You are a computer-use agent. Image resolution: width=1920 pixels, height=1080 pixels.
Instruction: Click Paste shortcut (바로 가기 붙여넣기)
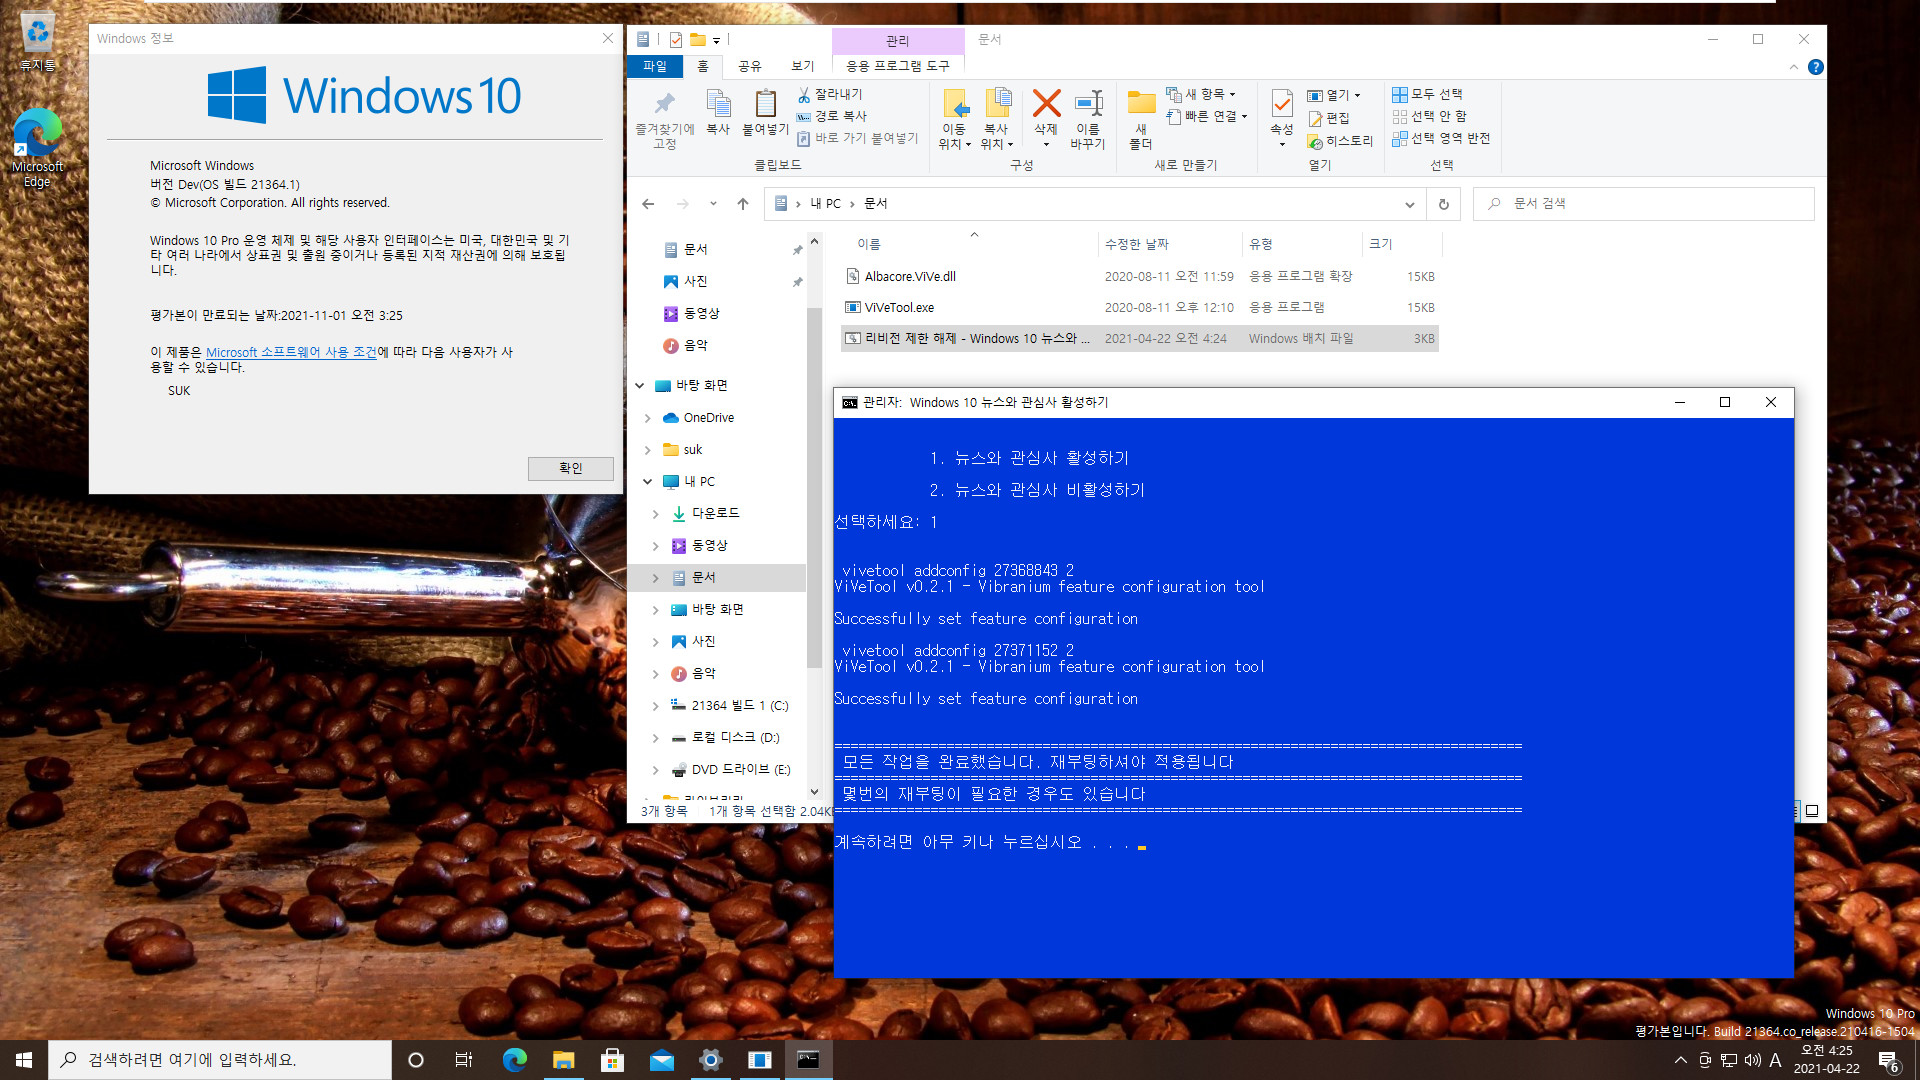click(857, 138)
